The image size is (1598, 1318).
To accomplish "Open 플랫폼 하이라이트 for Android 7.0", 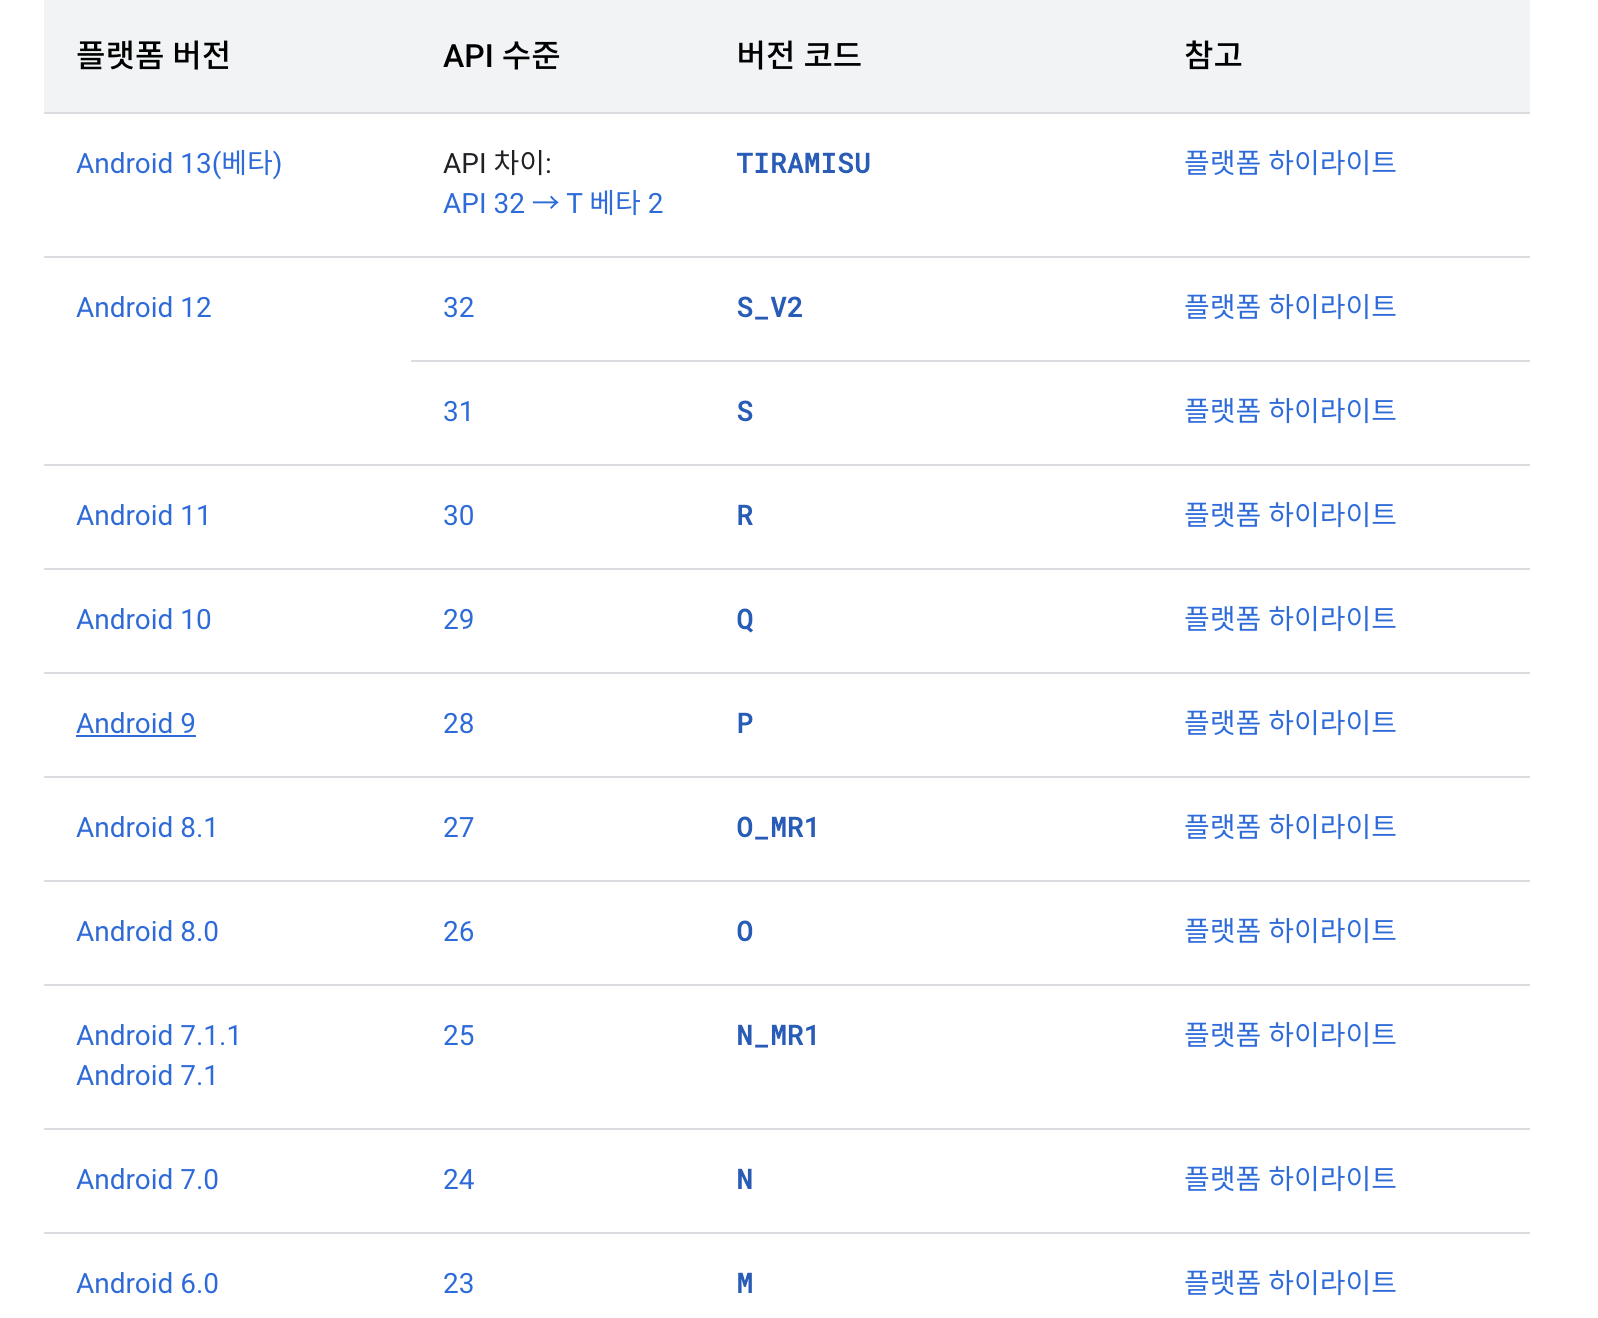I will coord(1290,1178).
